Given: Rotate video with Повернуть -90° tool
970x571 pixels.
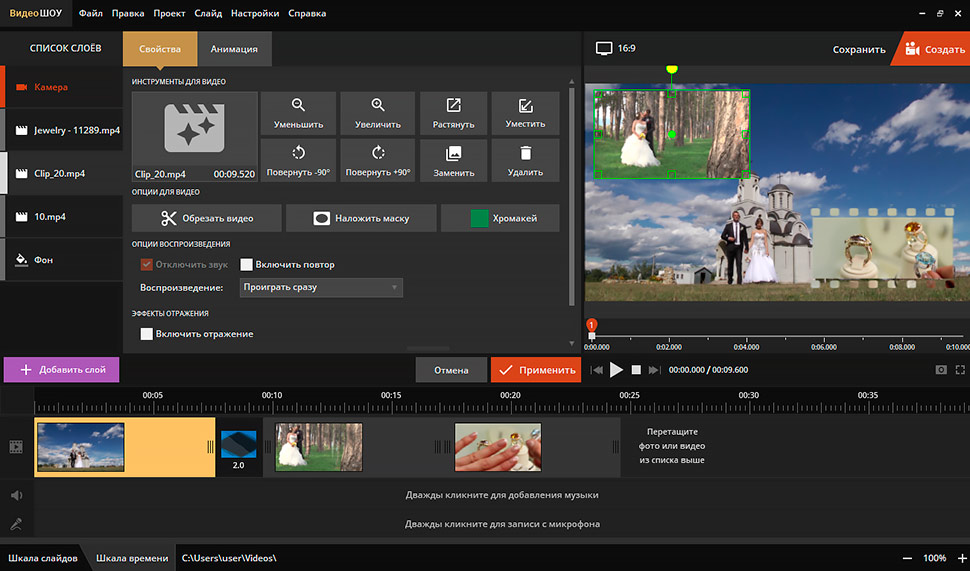Looking at the screenshot, I should click(x=298, y=160).
